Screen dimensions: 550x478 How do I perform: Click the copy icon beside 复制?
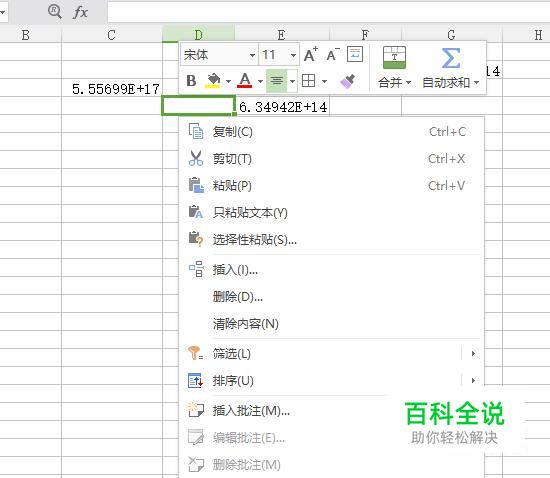(x=196, y=132)
